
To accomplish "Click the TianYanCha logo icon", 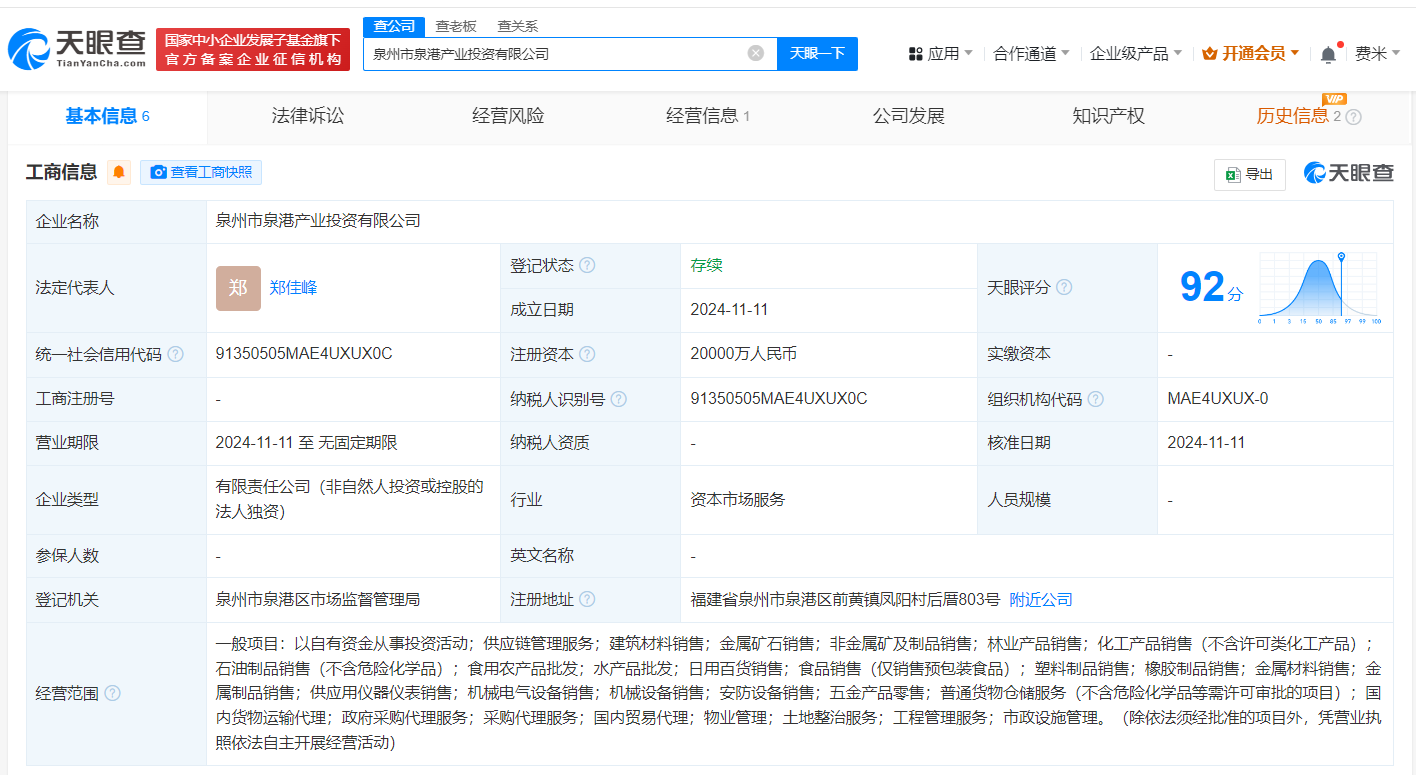I will pyautogui.click(x=30, y=49).
